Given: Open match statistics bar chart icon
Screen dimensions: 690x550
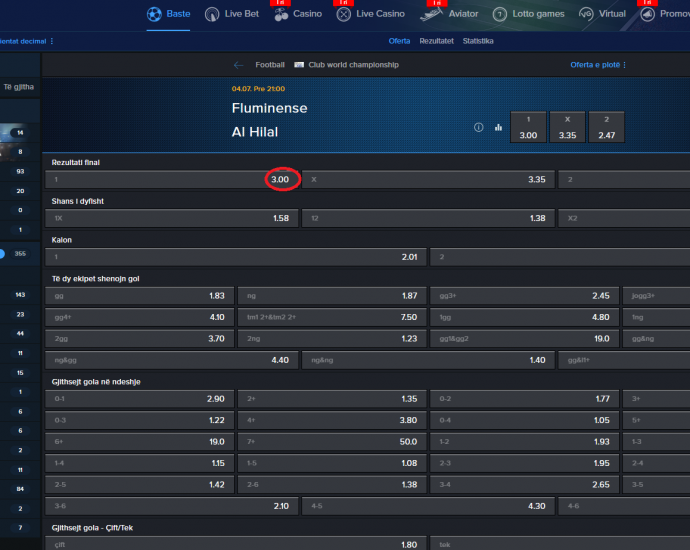Looking at the screenshot, I should tap(498, 128).
